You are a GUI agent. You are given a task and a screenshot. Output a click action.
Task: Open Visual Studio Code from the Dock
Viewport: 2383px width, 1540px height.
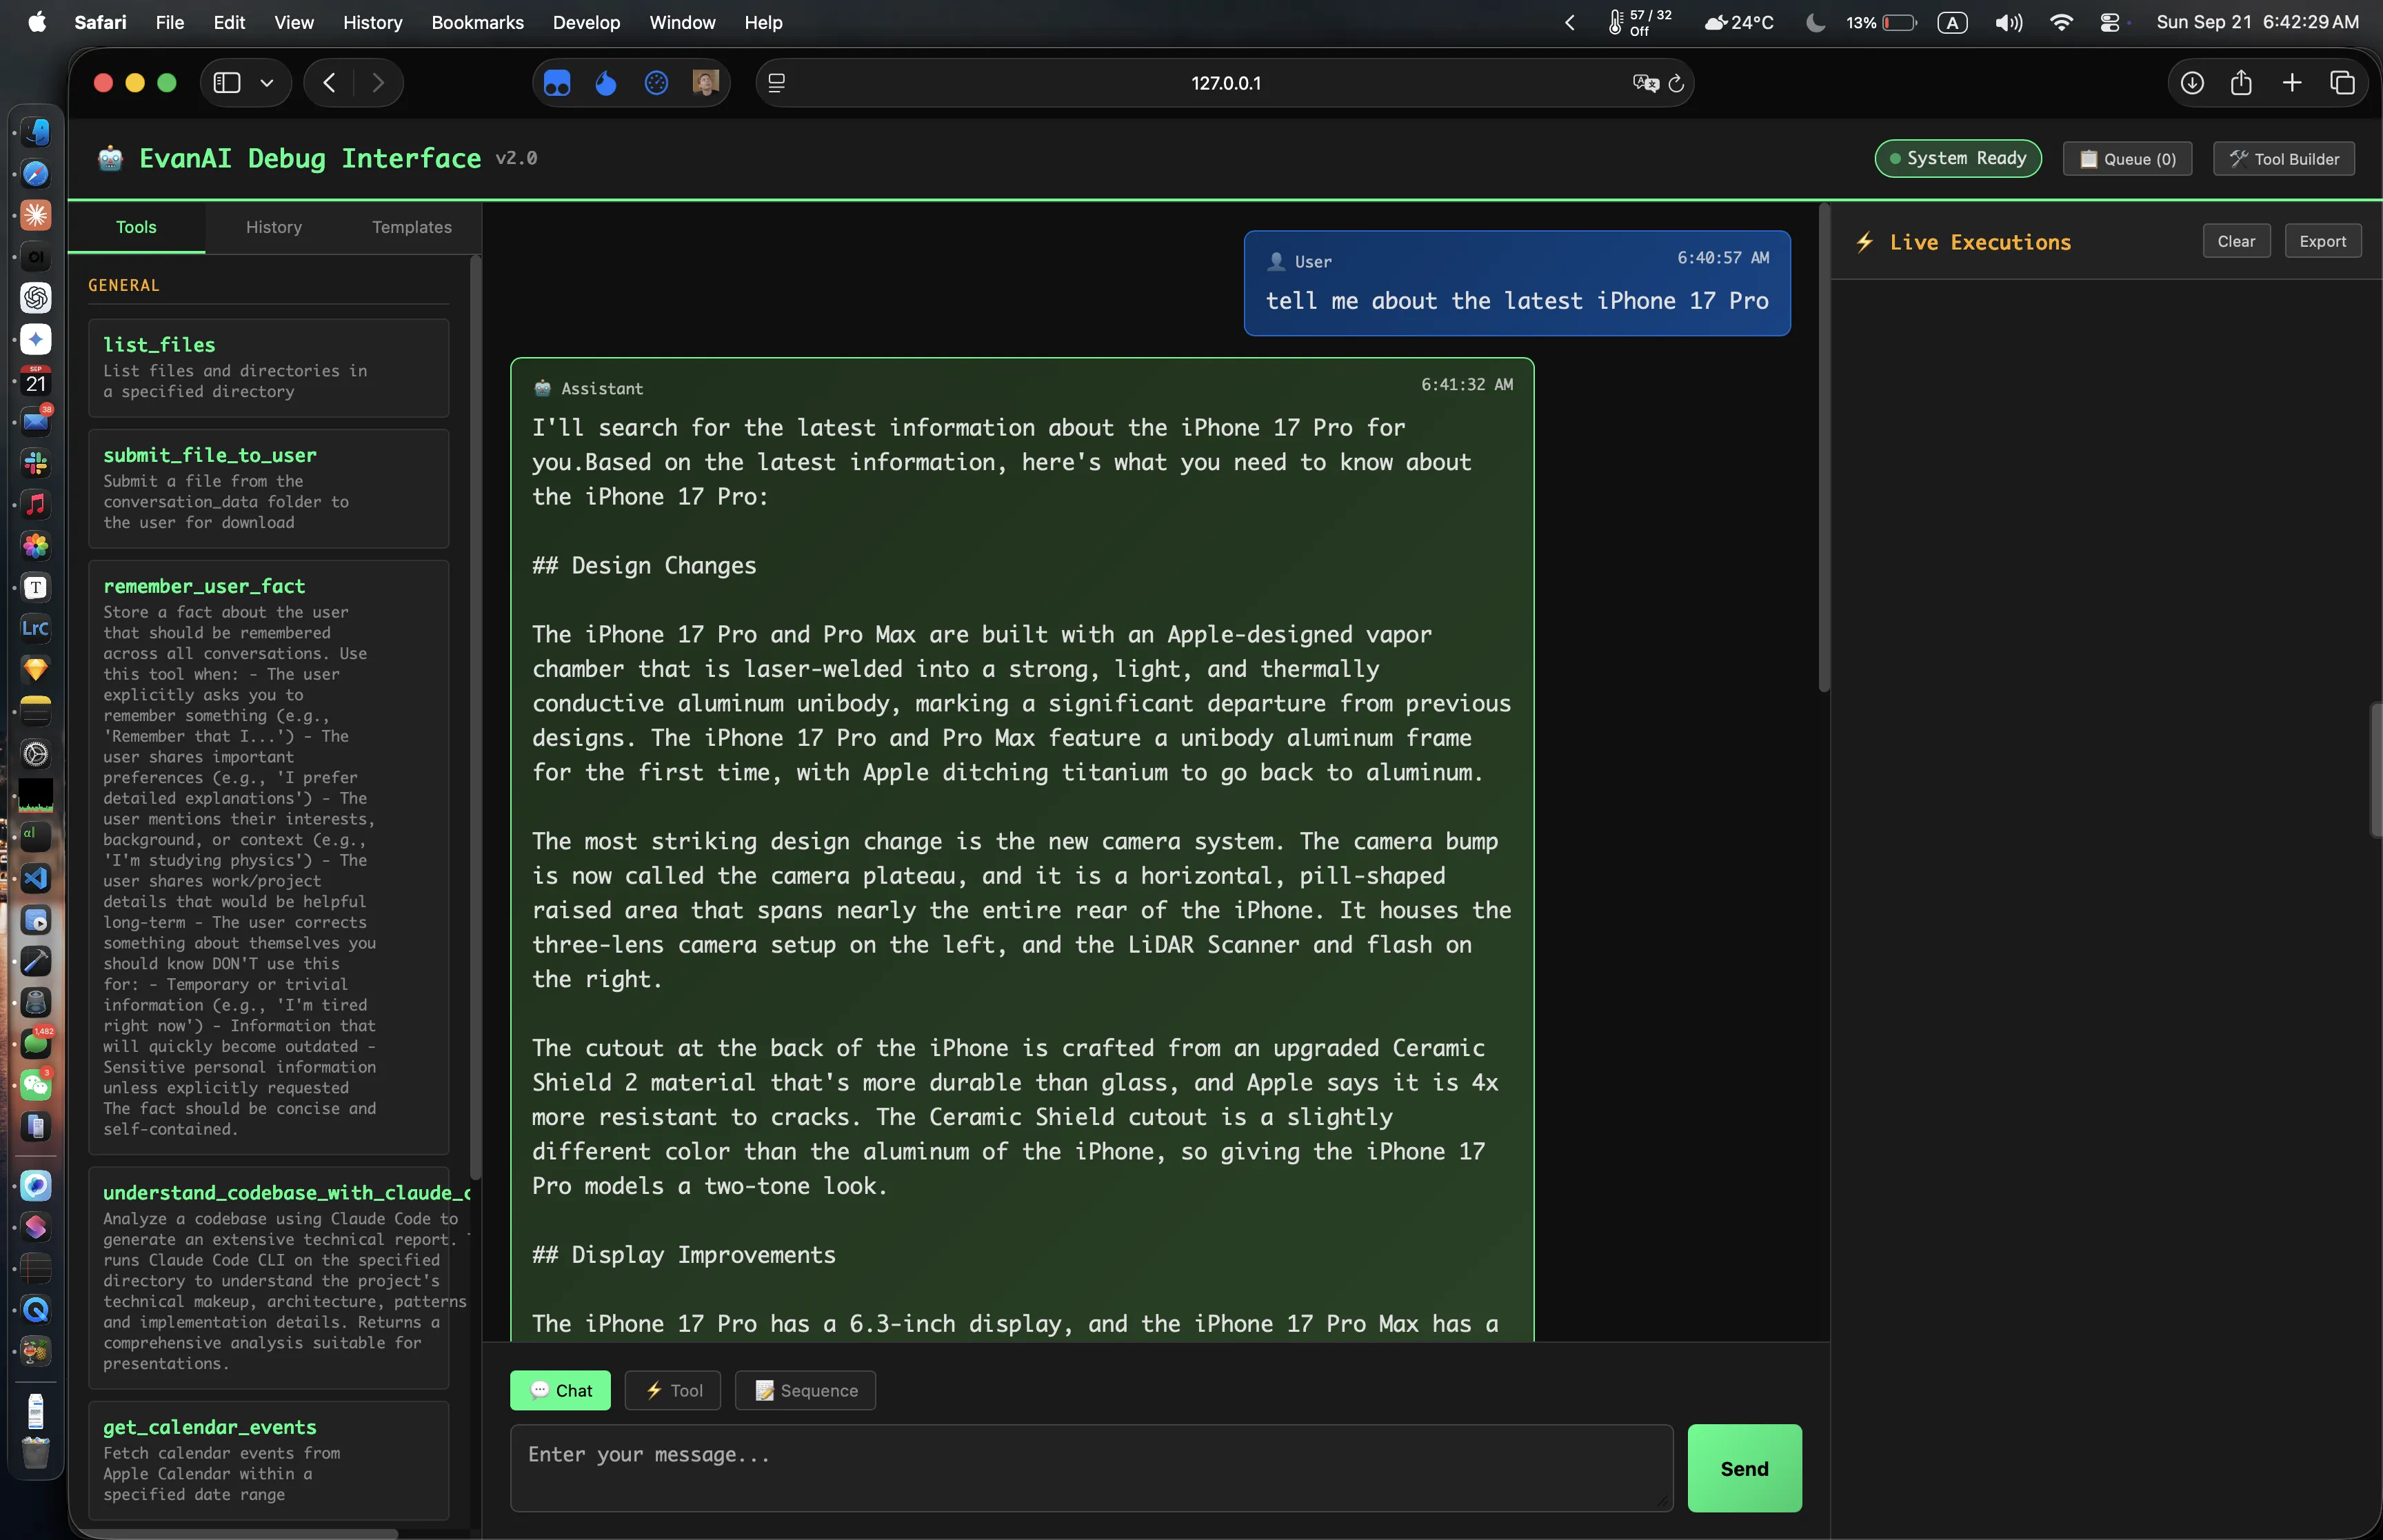point(36,879)
